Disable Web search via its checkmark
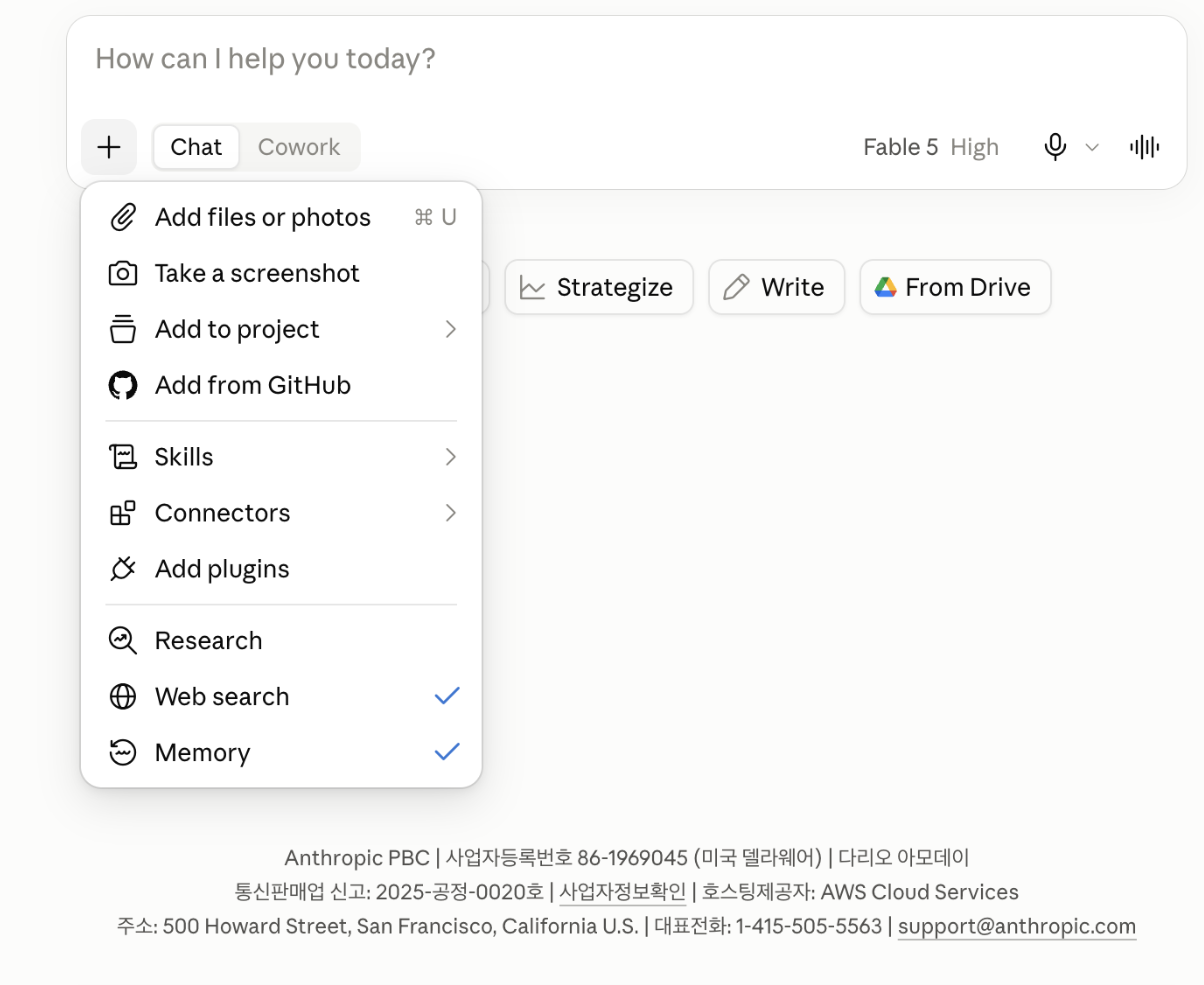 [447, 696]
